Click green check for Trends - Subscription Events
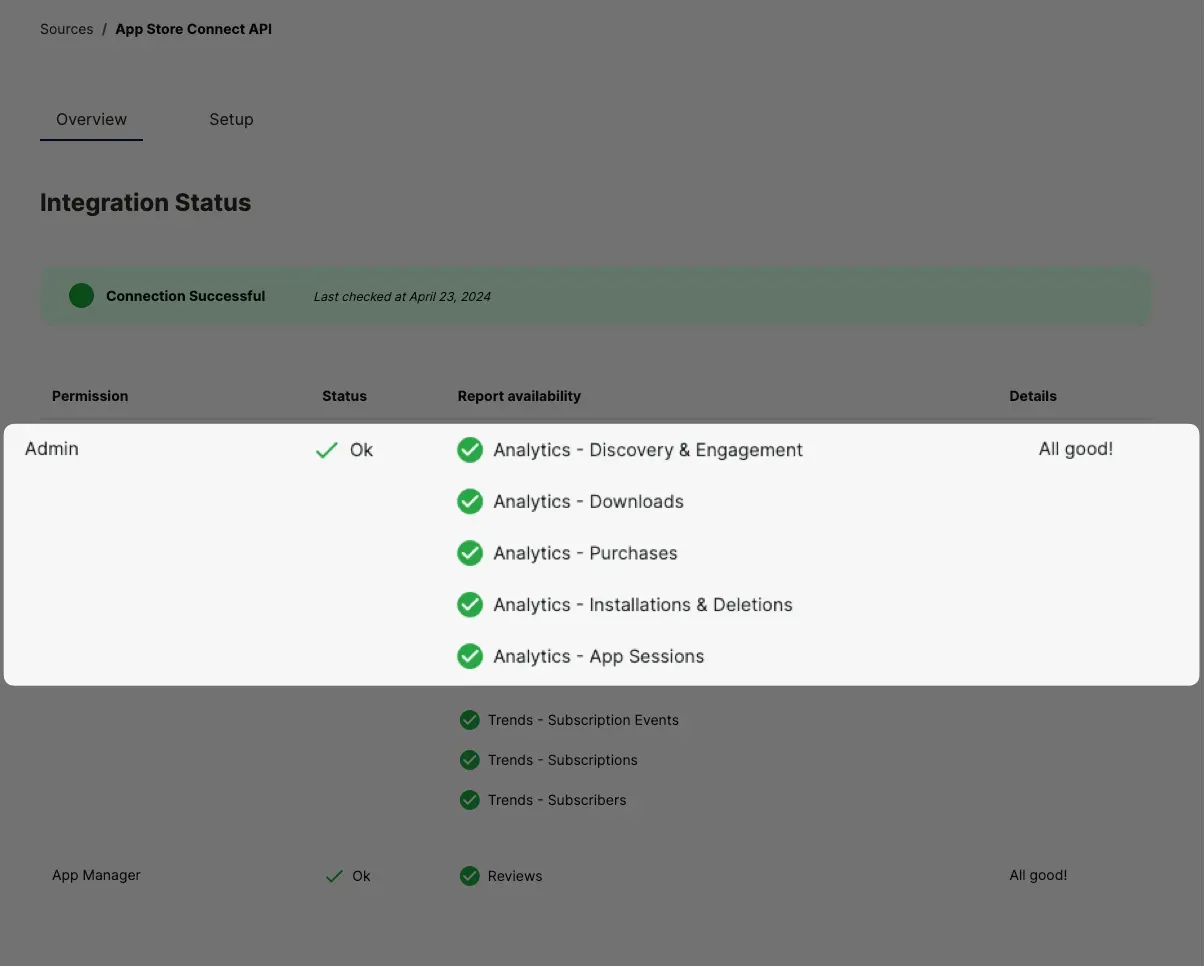Image resolution: width=1204 pixels, height=966 pixels. click(470, 720)
